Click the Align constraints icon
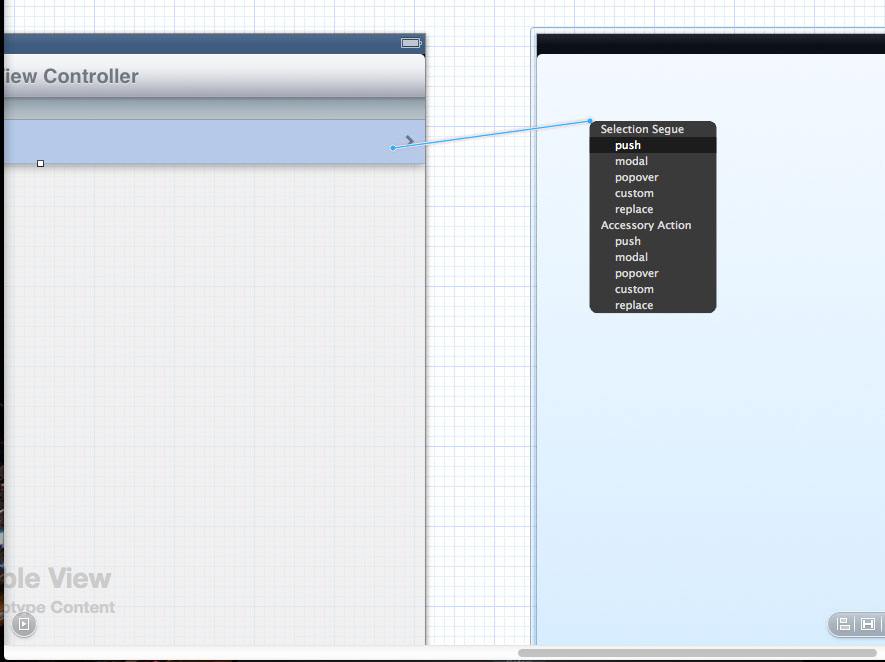The width and height of the screenshot is (885, 662). (843, 624)
